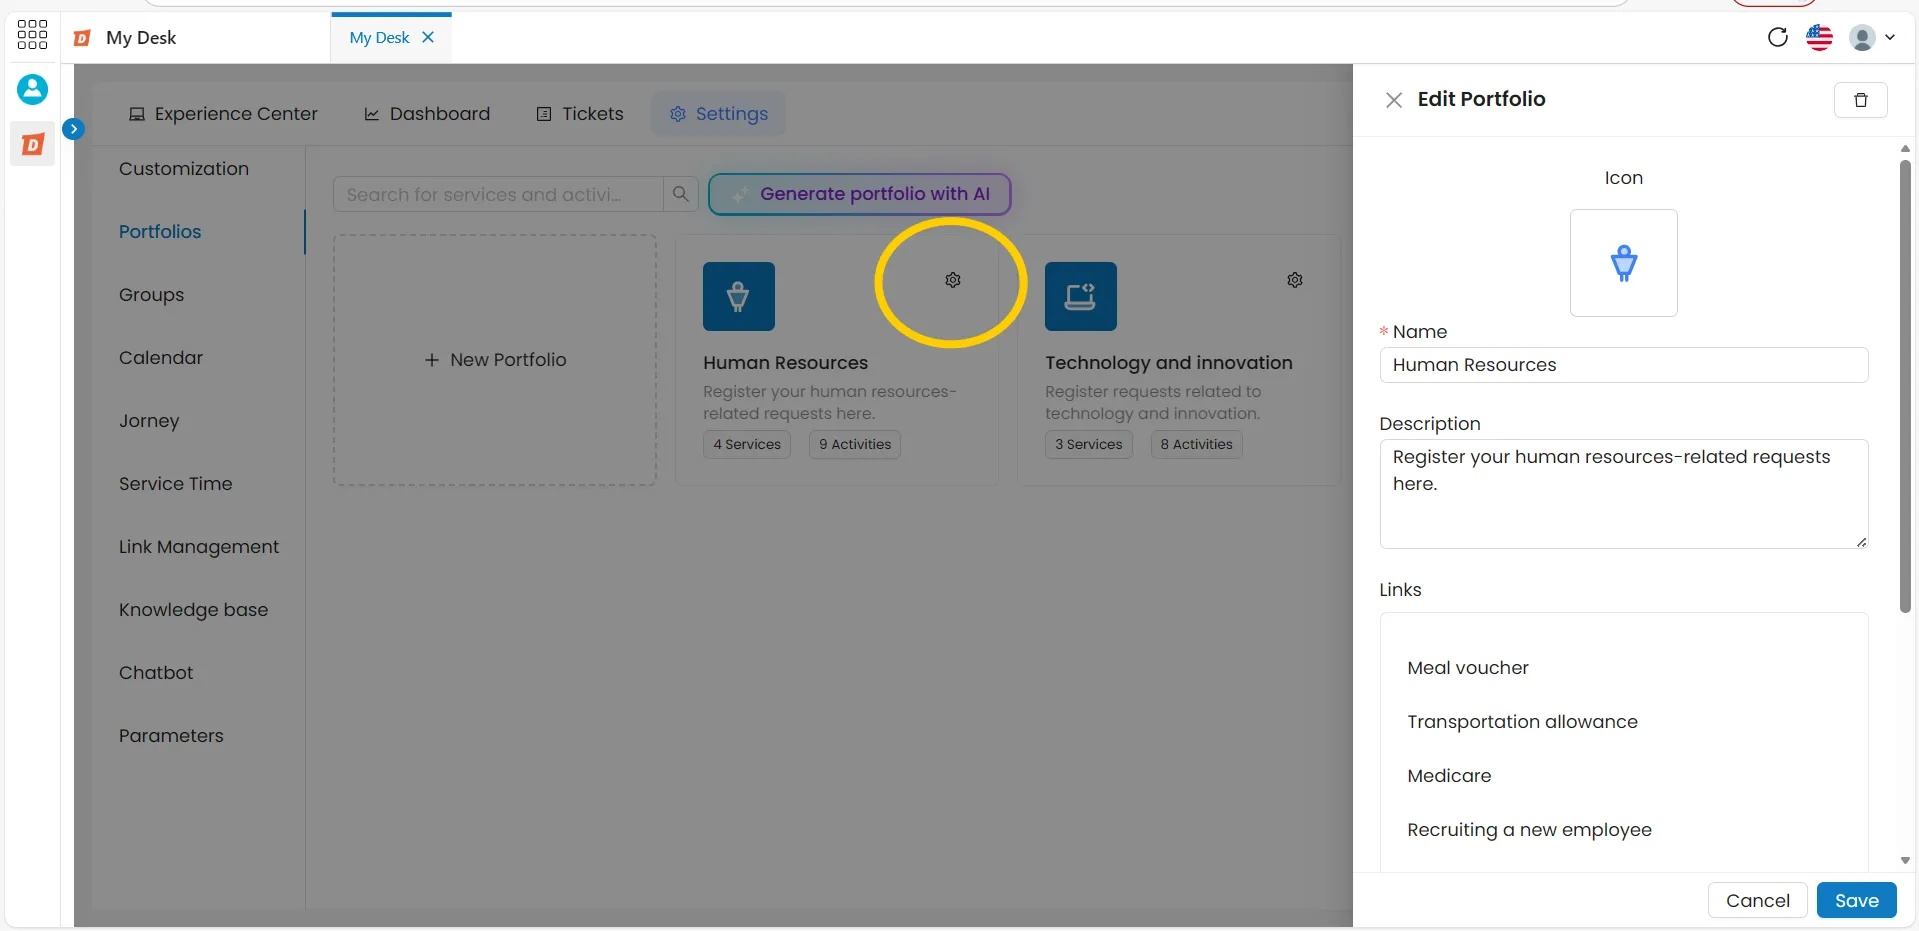Open Groups settings
Viewport: 1919px width, 931px height.
click(151, 295)
